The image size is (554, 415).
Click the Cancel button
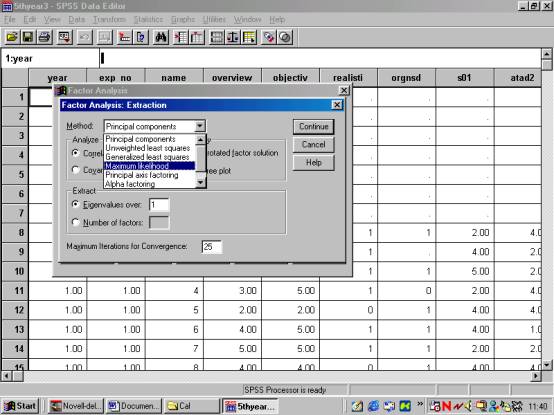(313, 144)
